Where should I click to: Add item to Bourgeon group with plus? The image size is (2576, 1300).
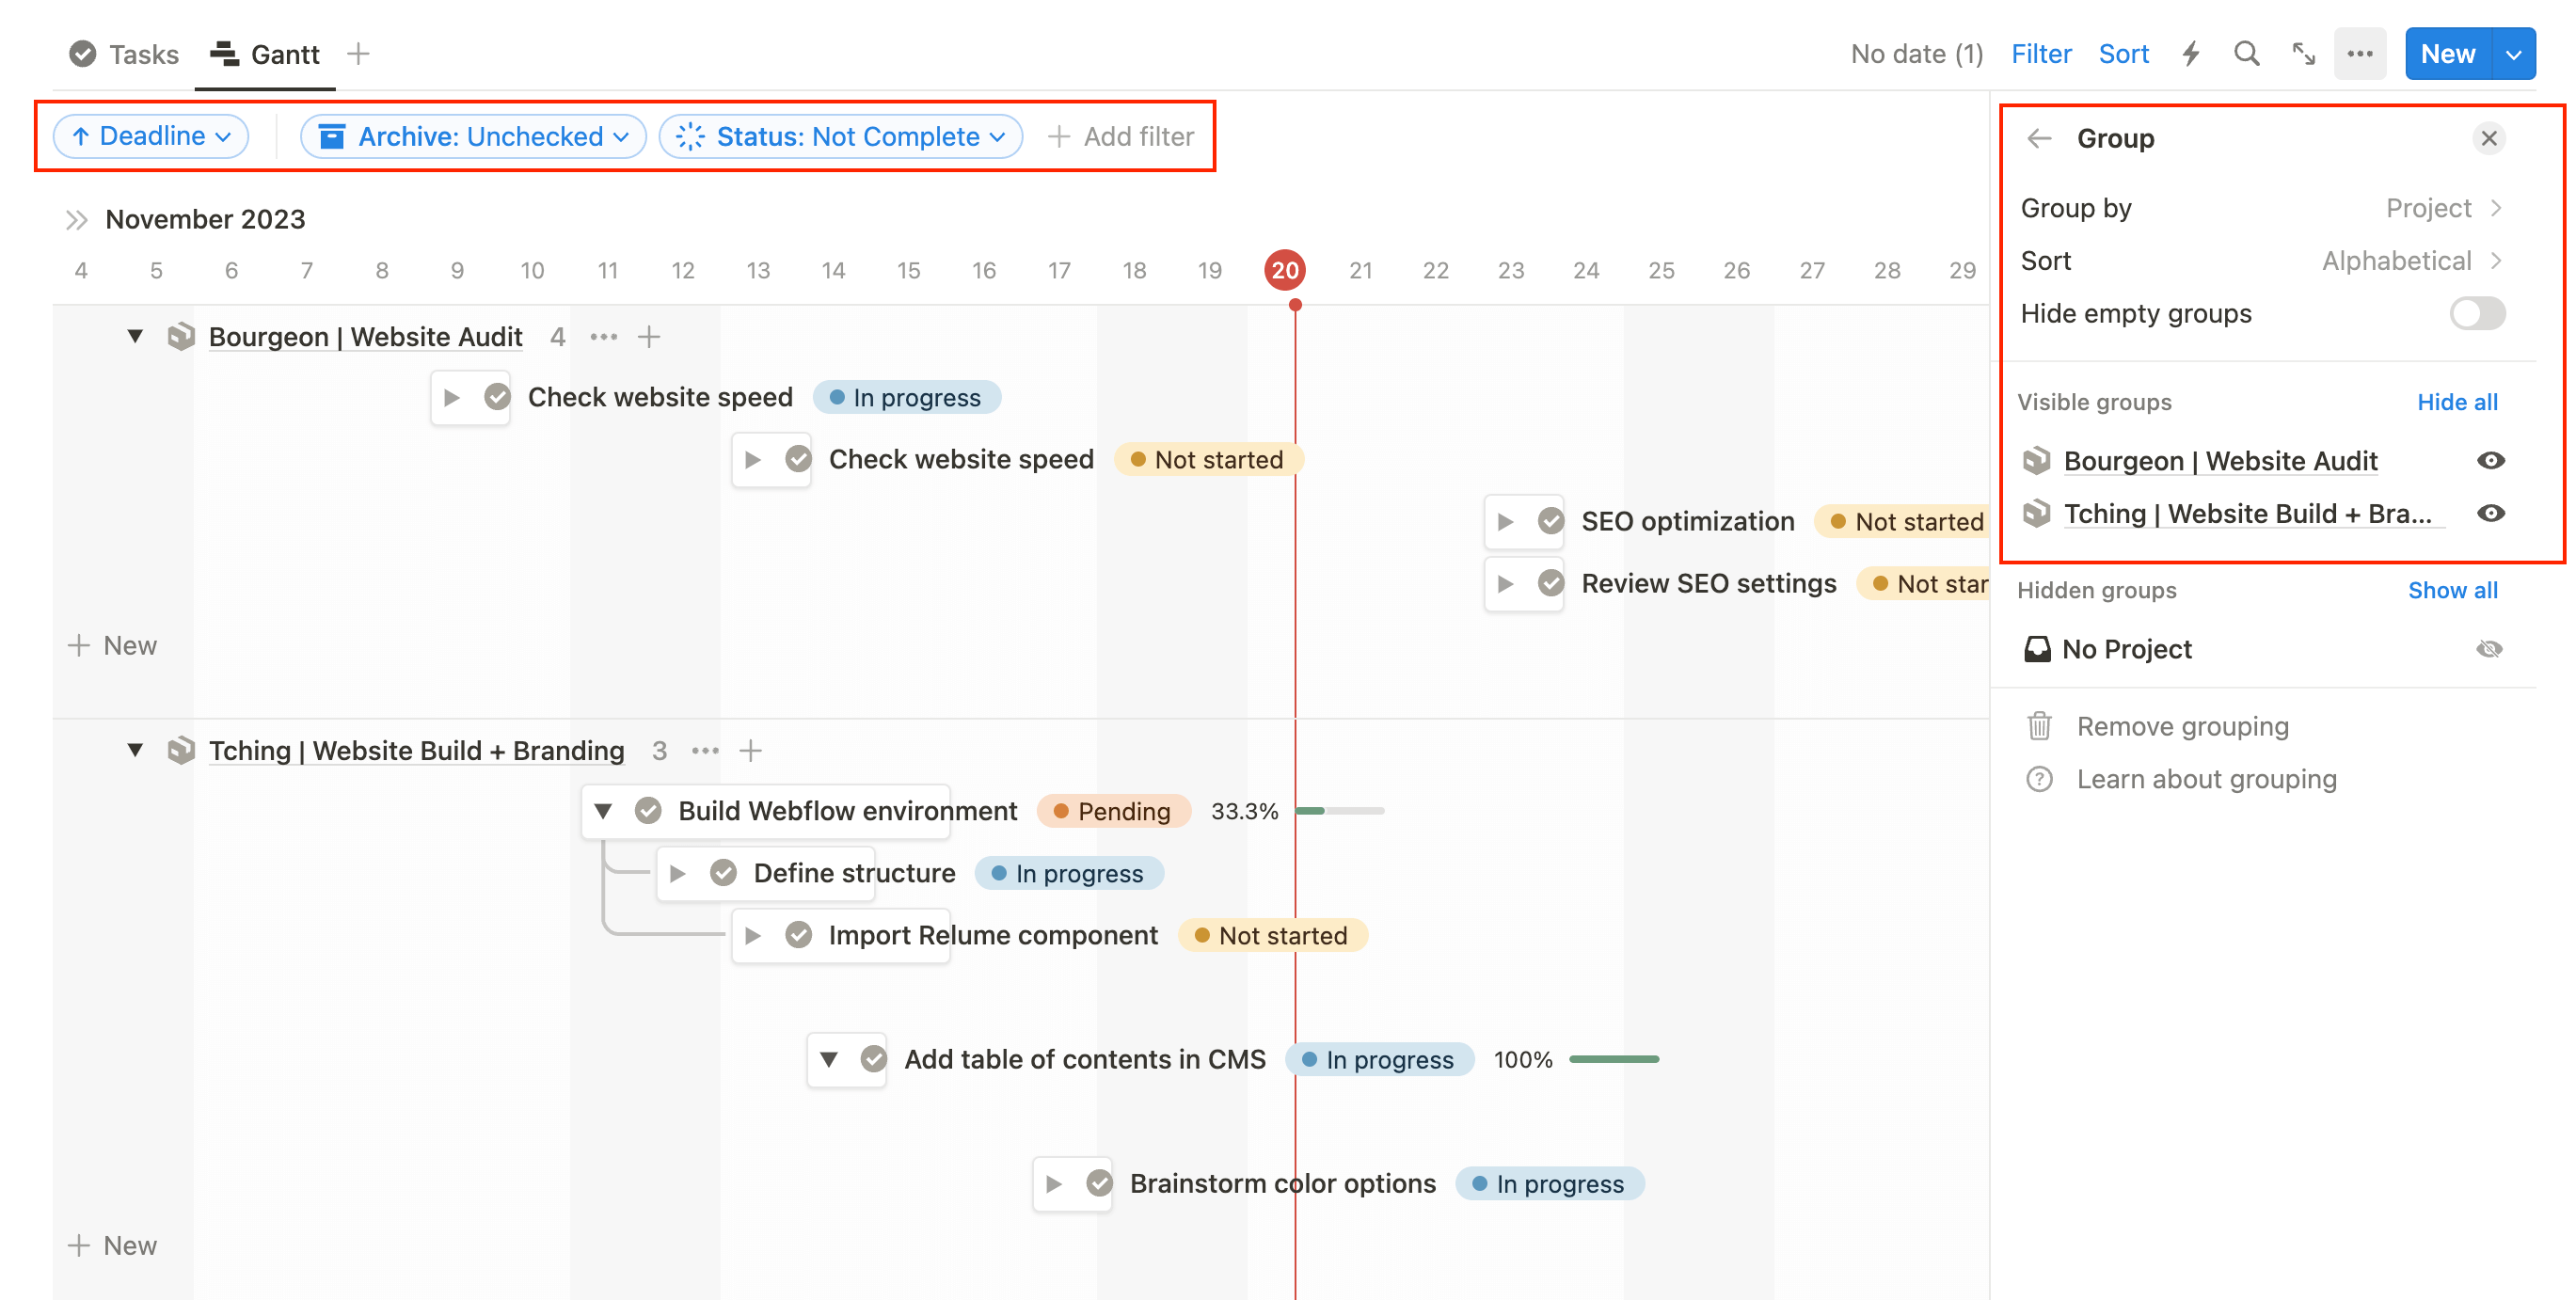[x=649, y=337]
